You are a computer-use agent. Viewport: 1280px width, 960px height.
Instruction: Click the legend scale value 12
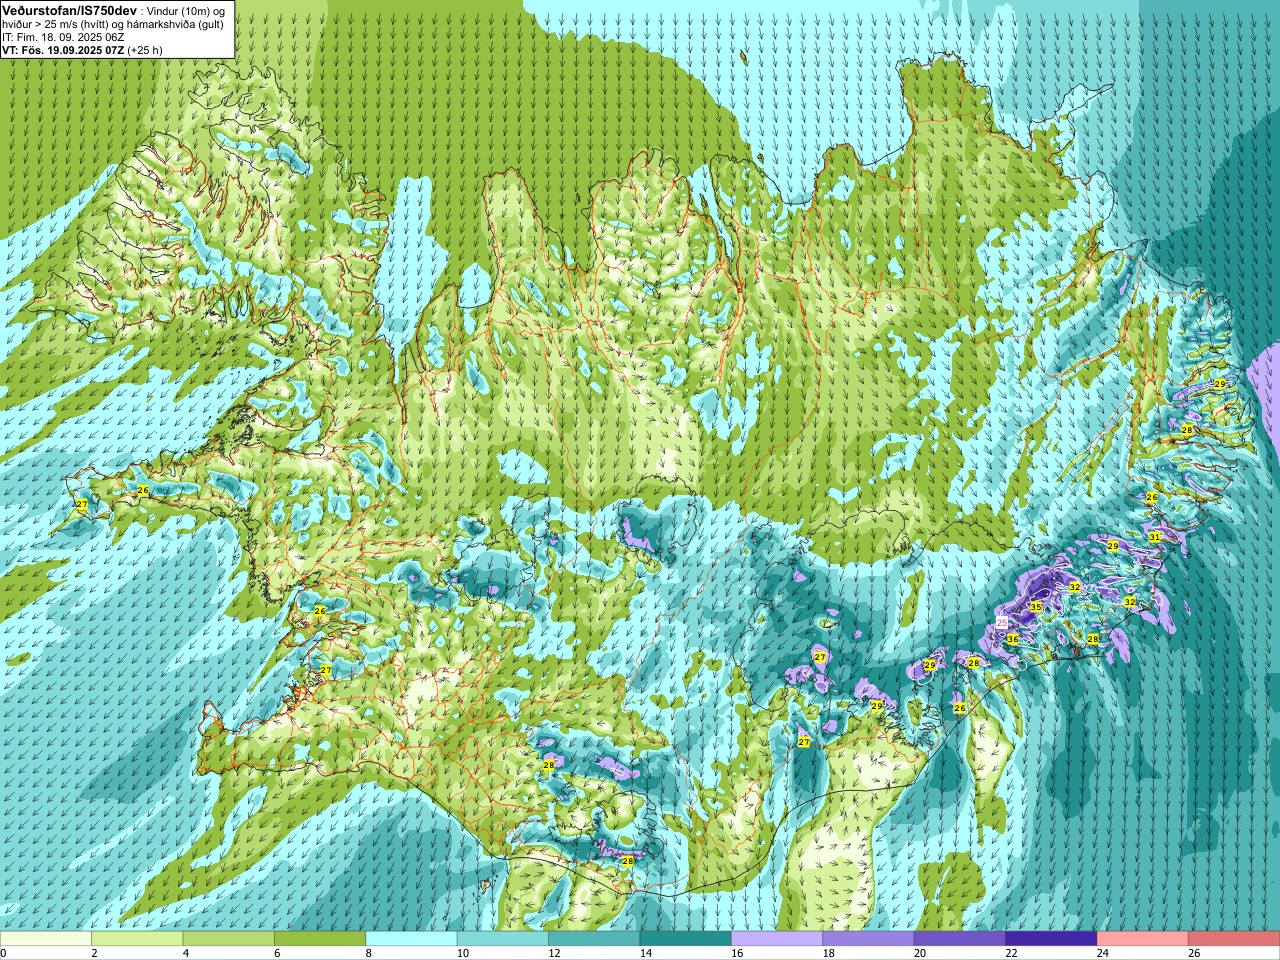point(554,953)
